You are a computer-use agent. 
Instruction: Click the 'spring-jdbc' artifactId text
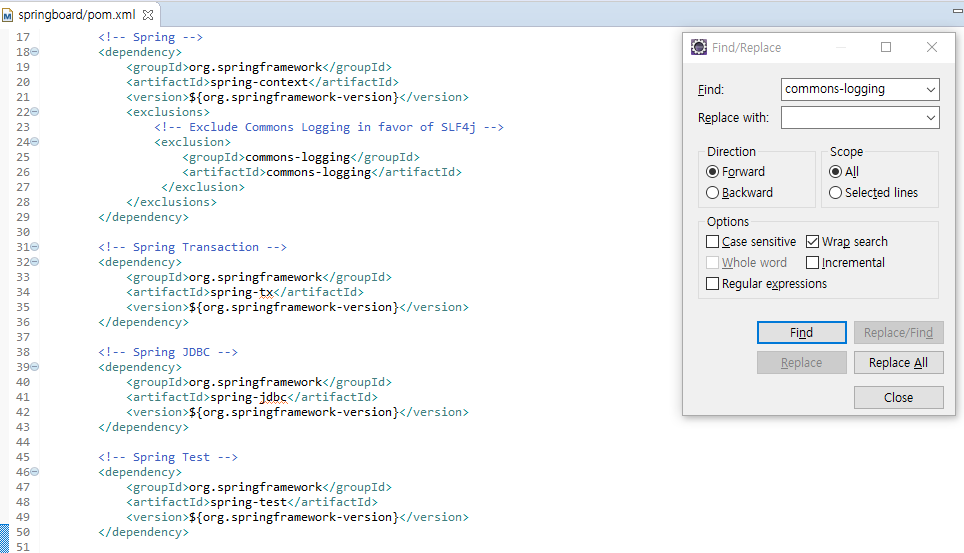click(248, 397)
